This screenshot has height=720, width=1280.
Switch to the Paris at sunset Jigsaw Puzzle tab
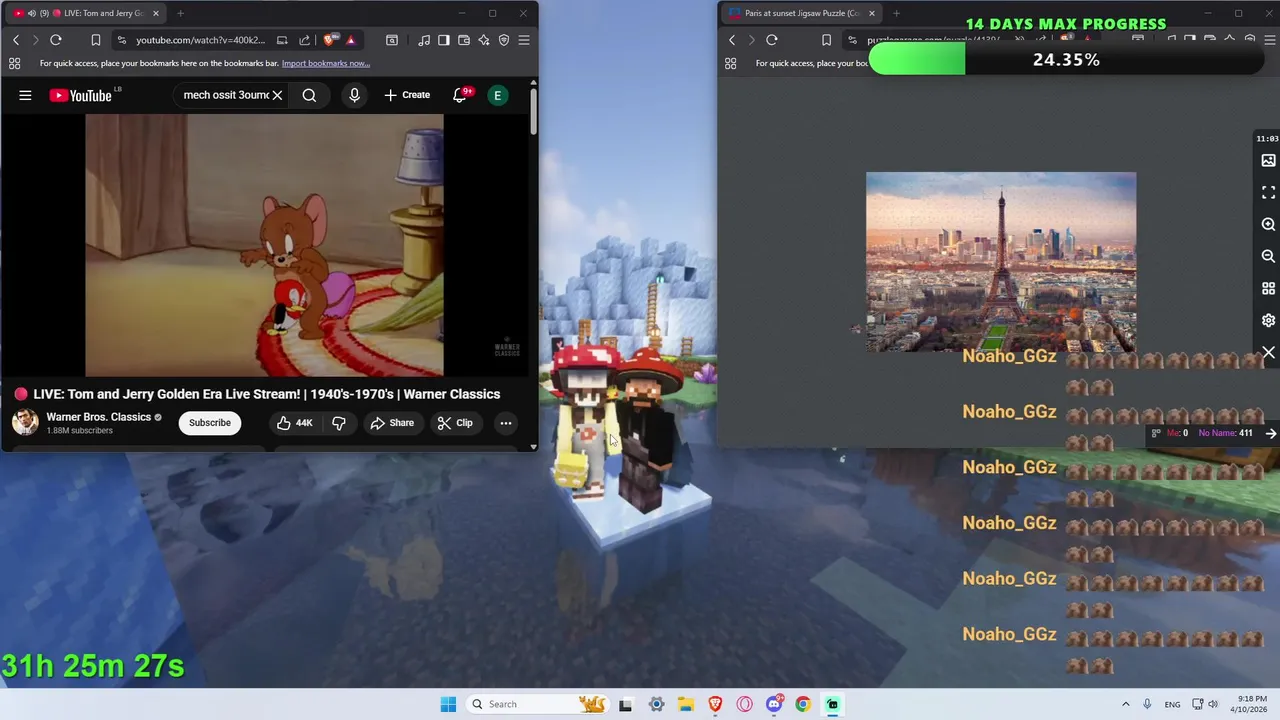tap(800, 13)
